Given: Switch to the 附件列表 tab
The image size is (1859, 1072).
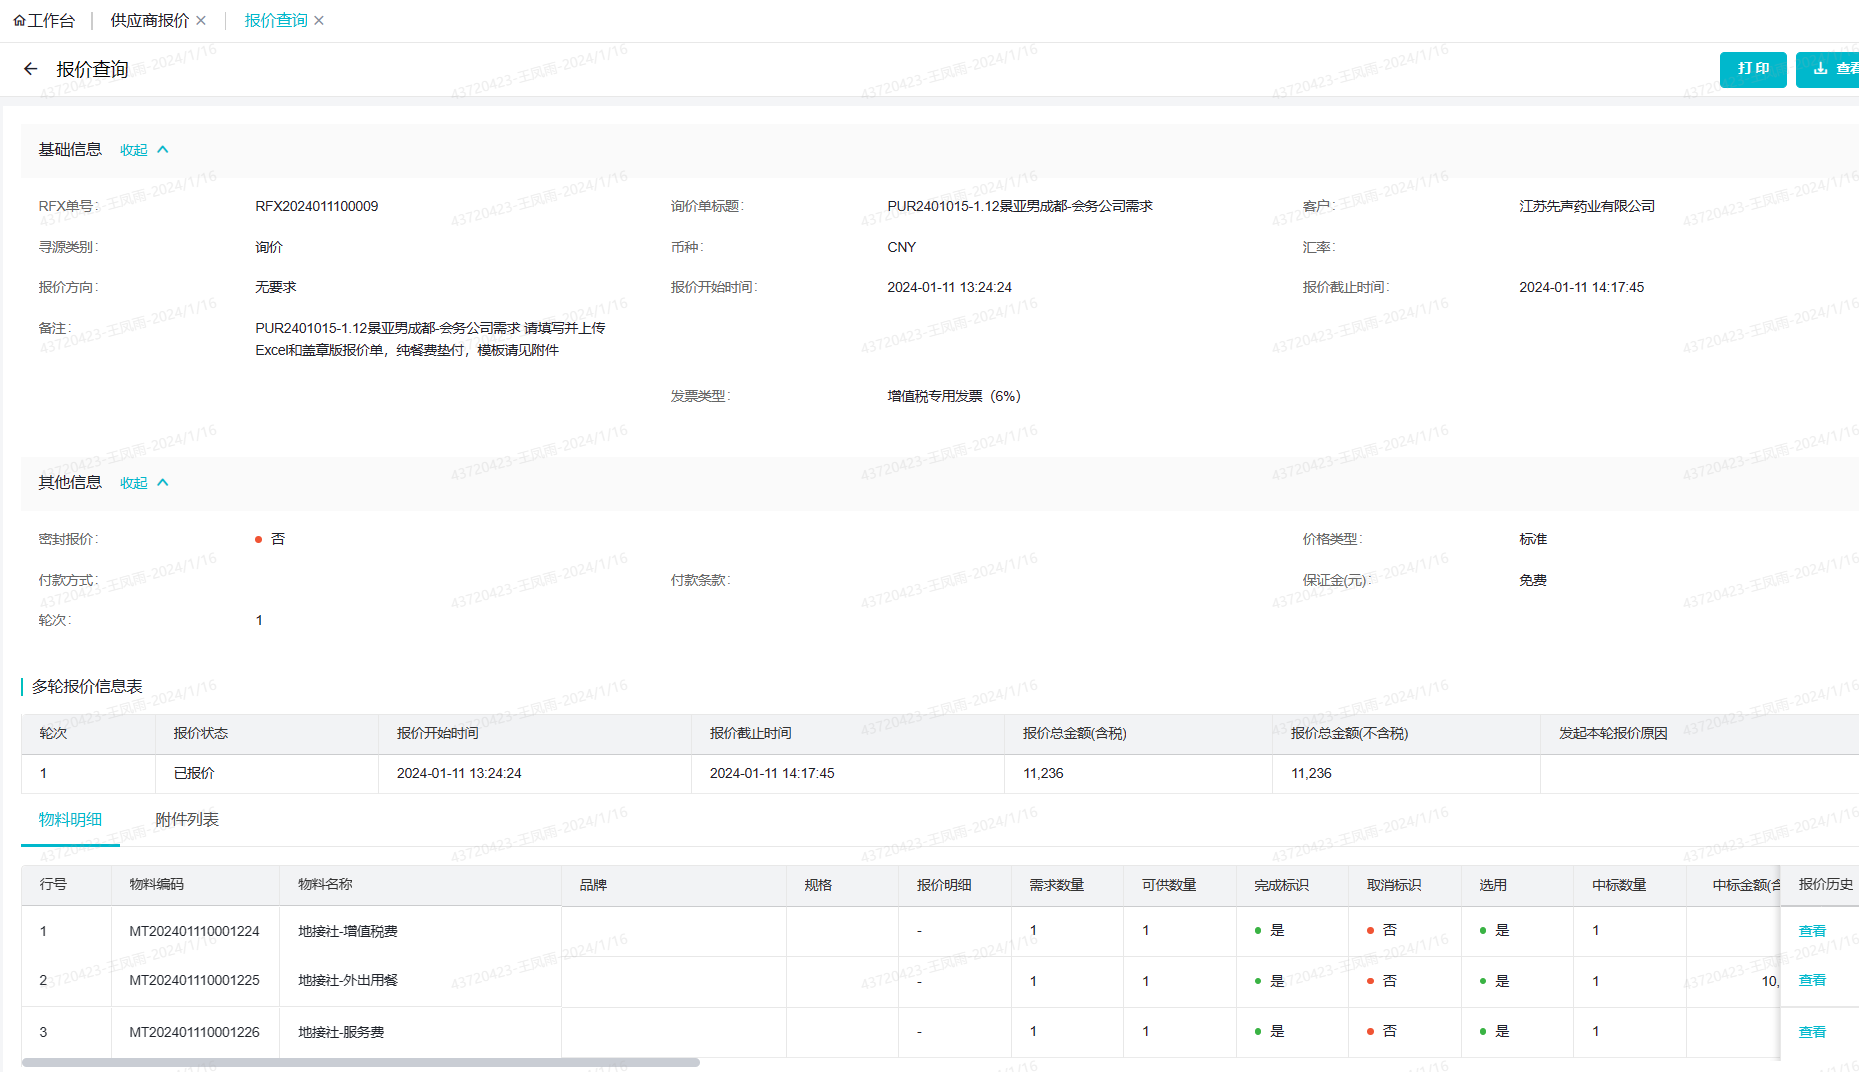Looking at the screenshot, I should 187,820.
